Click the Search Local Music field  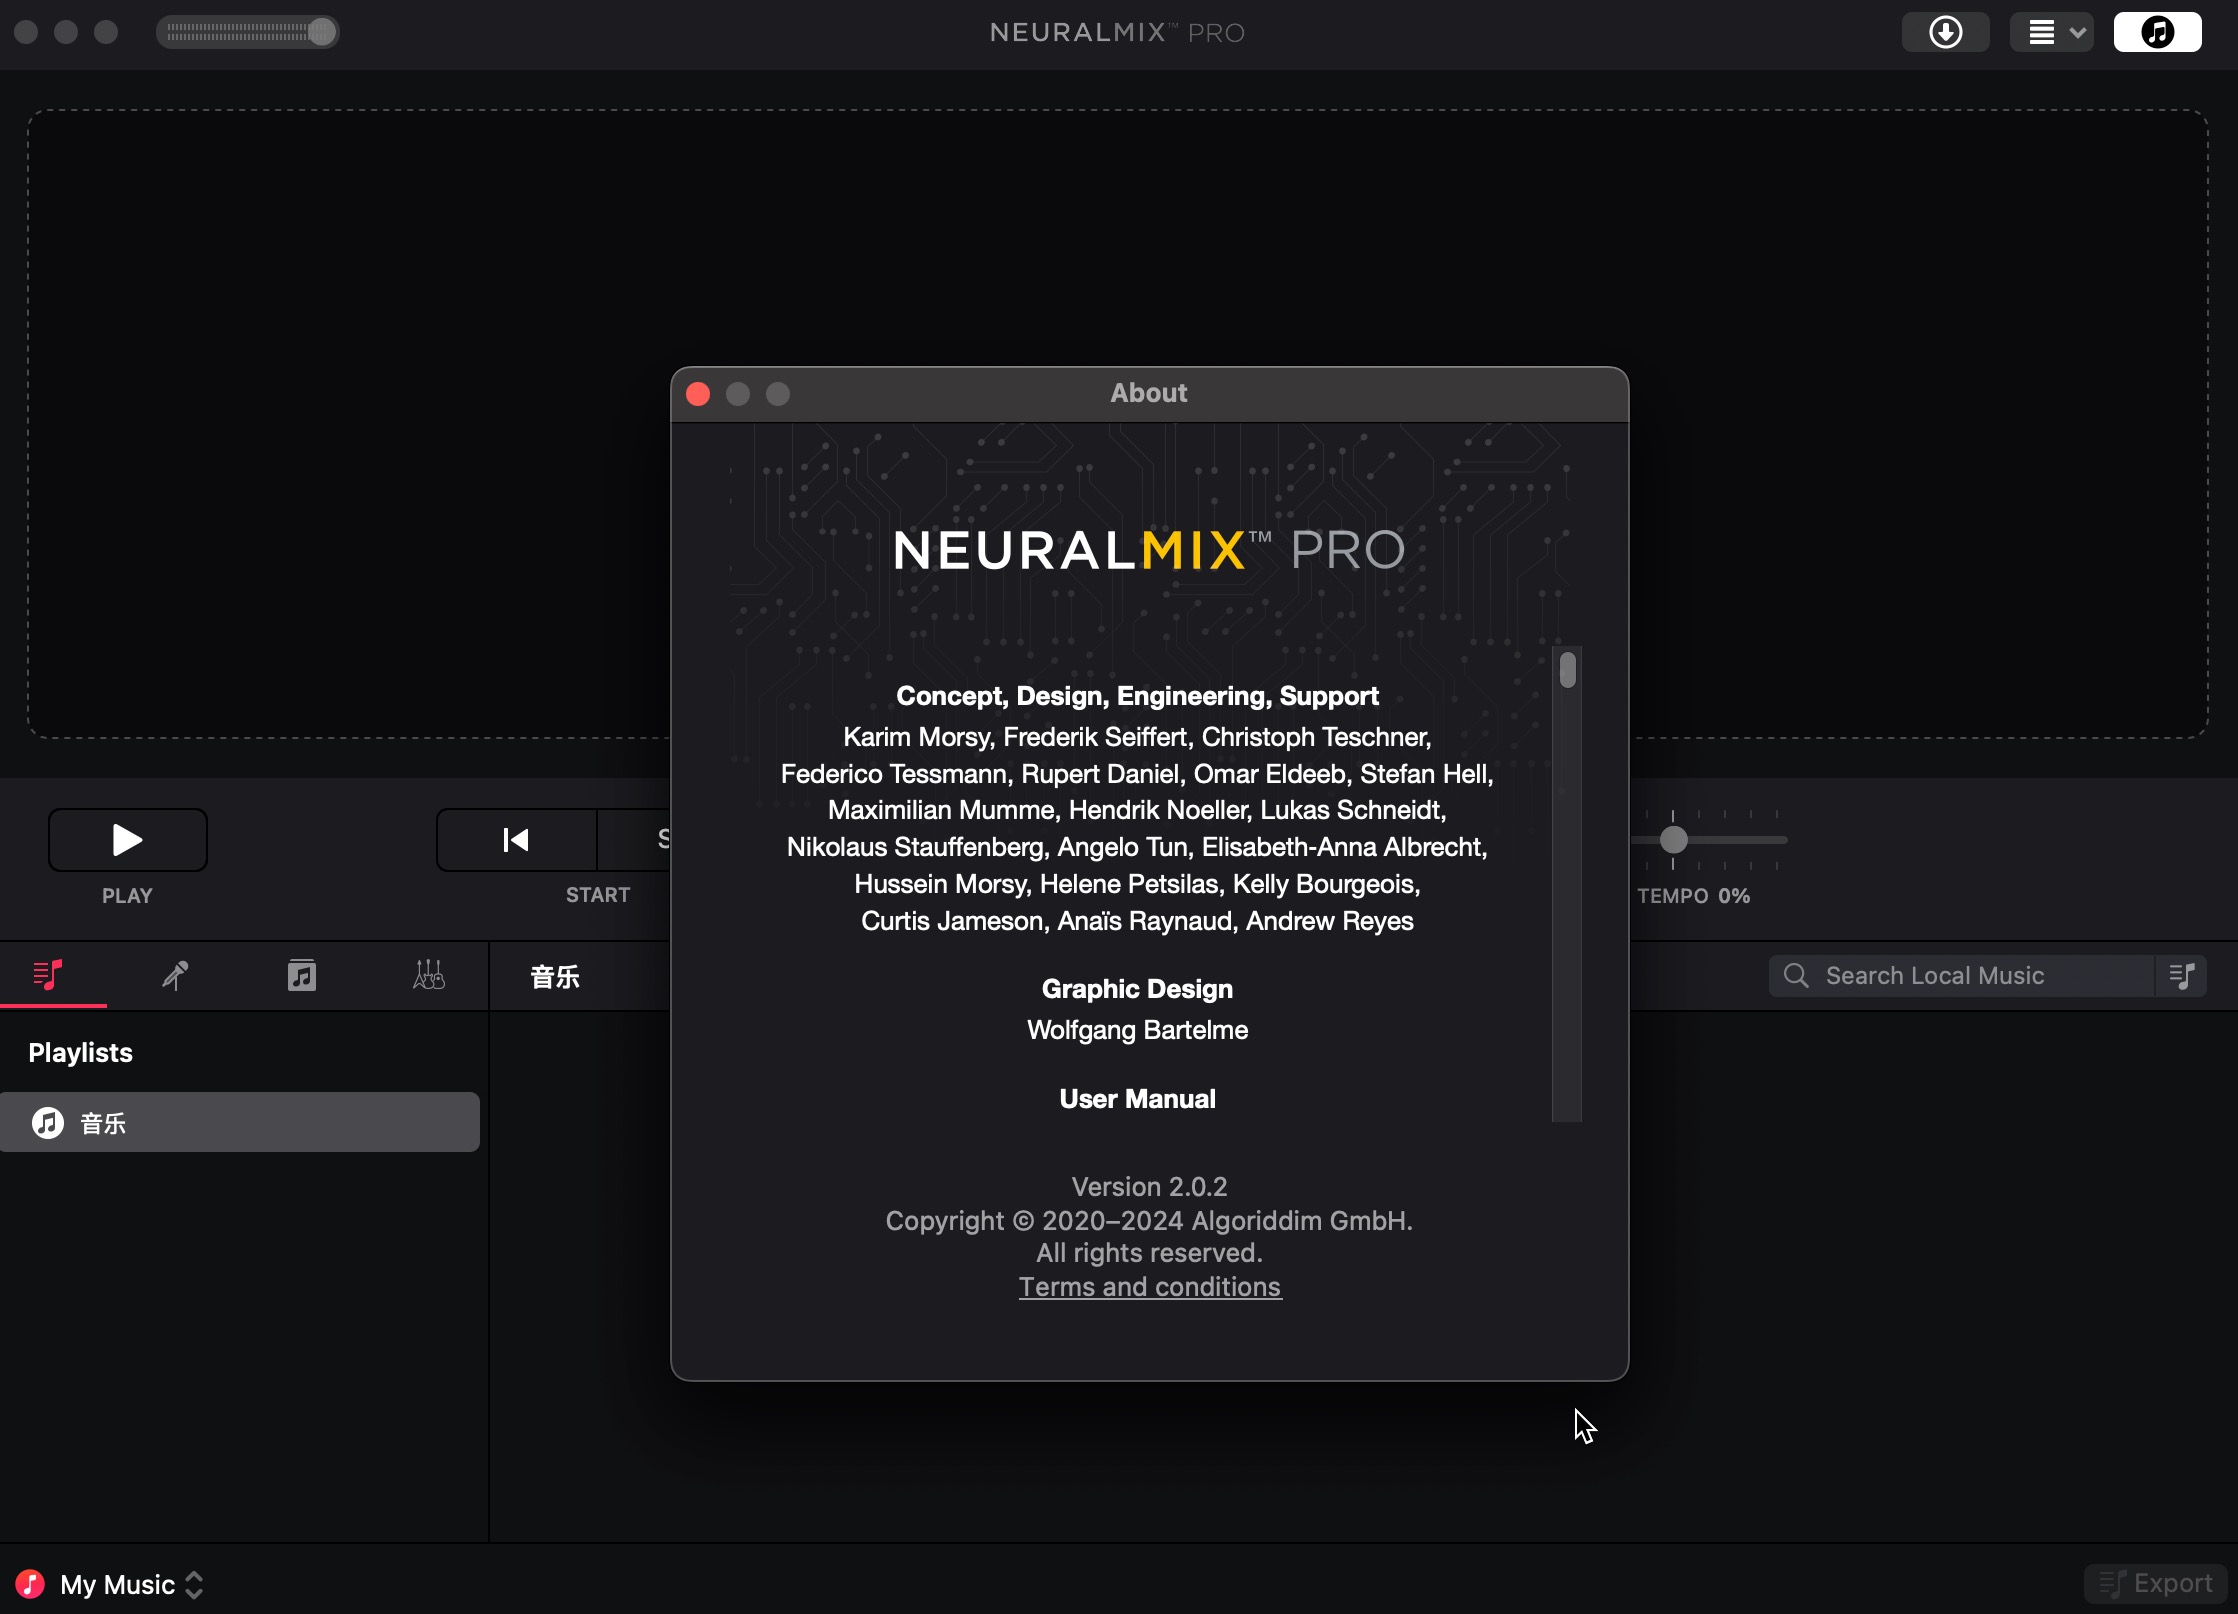pyautogui.click(x=1960, y=975)
